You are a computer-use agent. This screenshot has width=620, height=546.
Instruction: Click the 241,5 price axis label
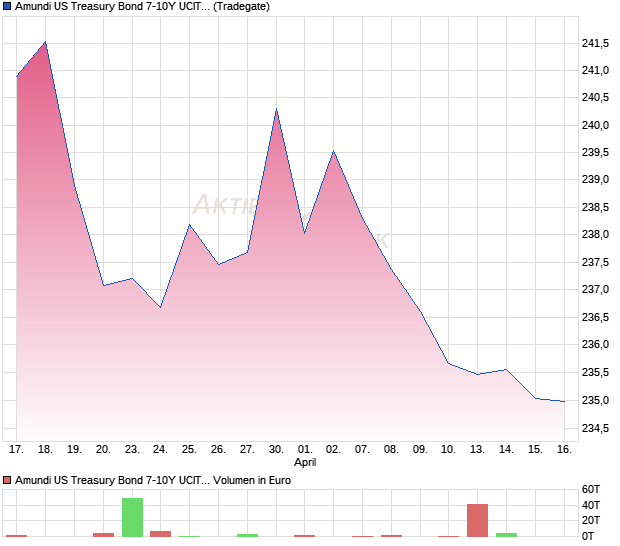595,43
